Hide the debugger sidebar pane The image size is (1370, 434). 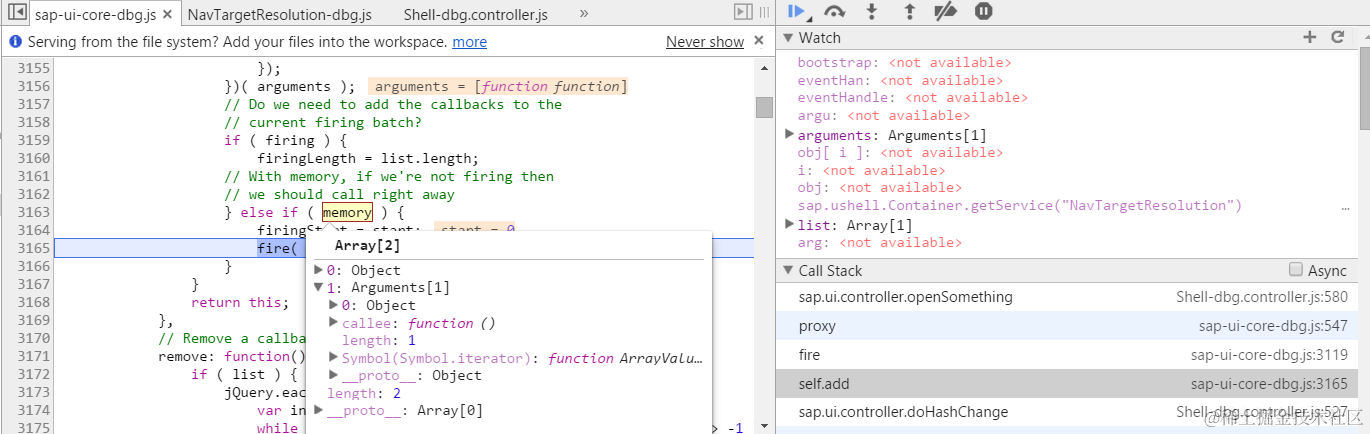[x=743, y=12]
